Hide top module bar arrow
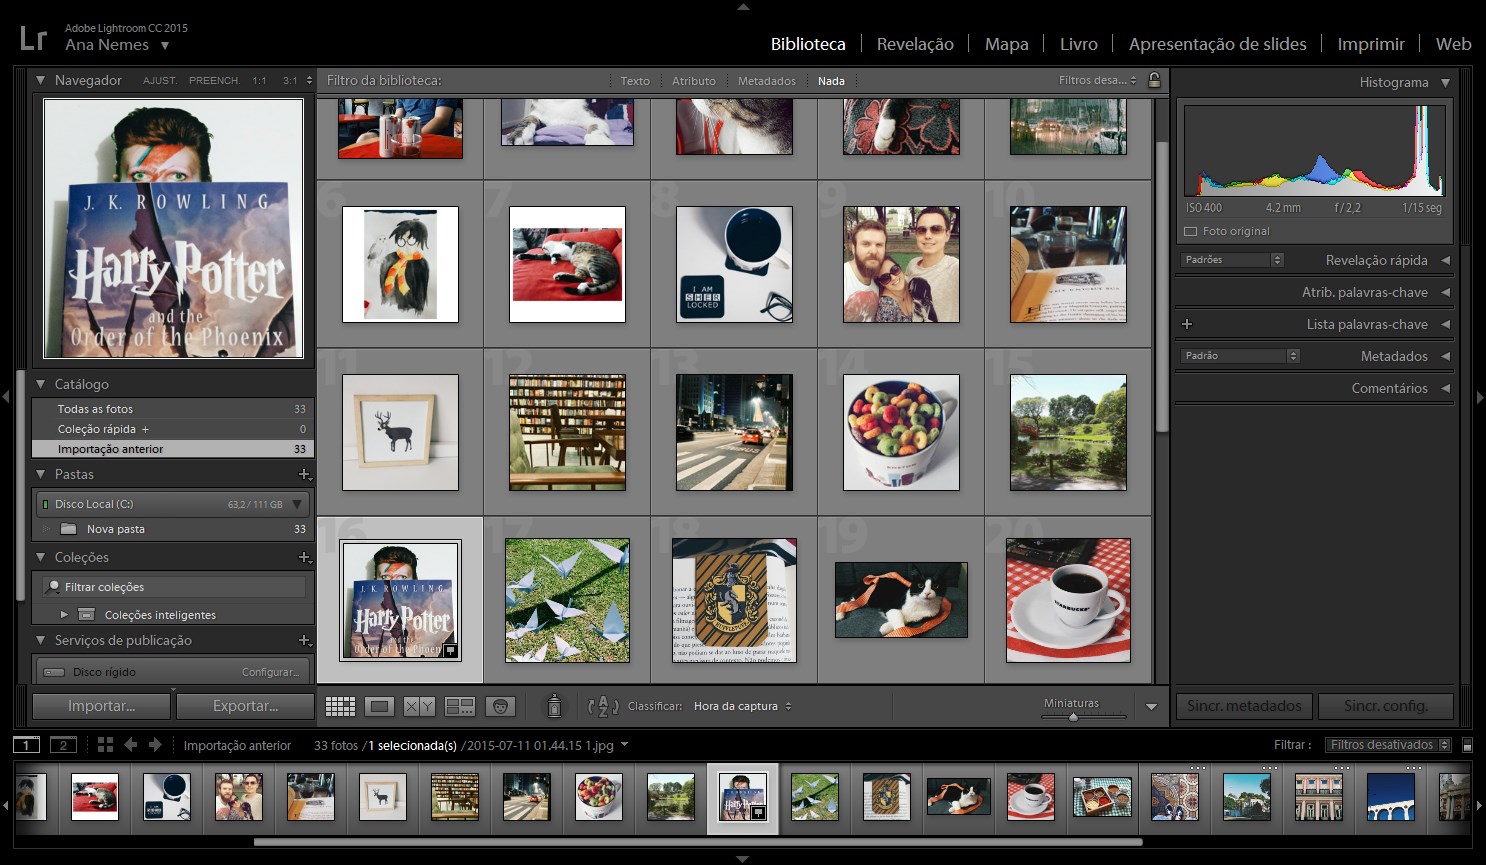Viewport: 1486px width, 865px height. [x=743, y=6]
